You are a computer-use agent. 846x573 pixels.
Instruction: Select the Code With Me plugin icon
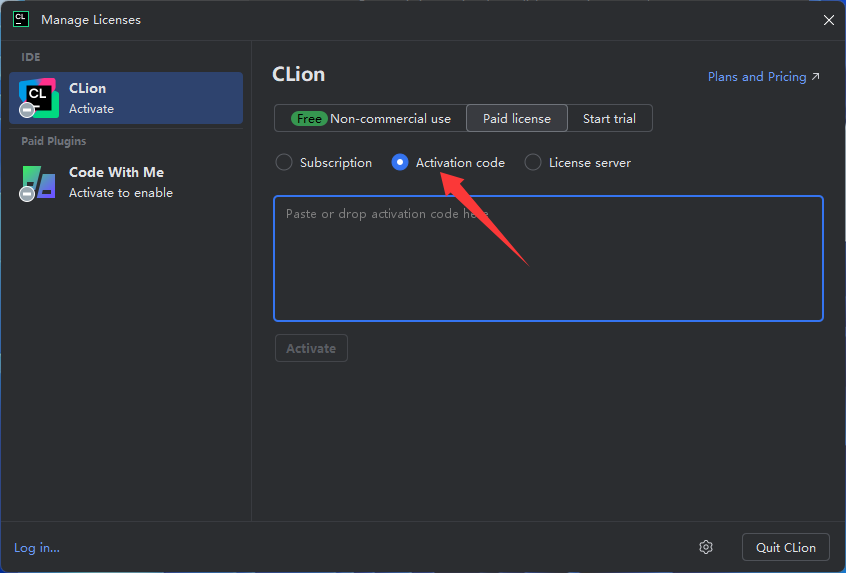point(38,182)
